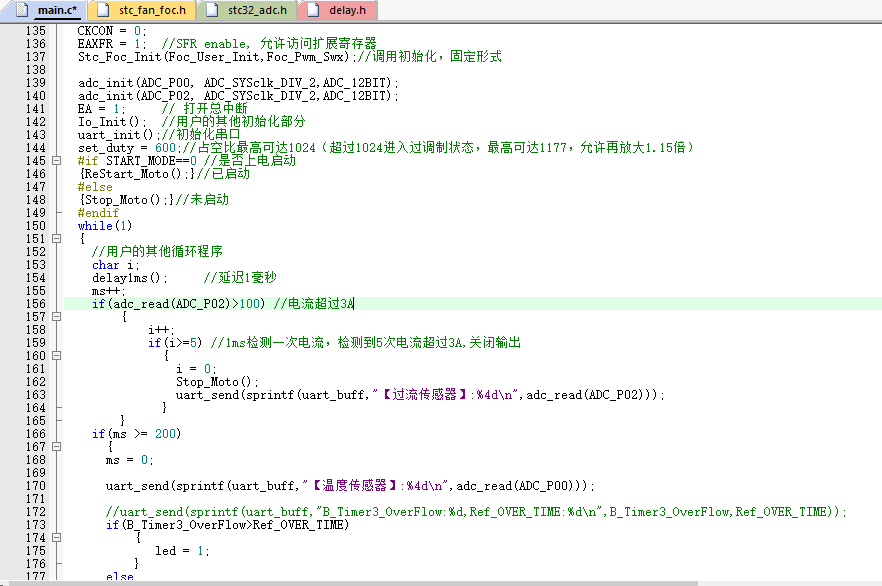
Task: Select the delay.h file tab
Action: click(346, 11)
